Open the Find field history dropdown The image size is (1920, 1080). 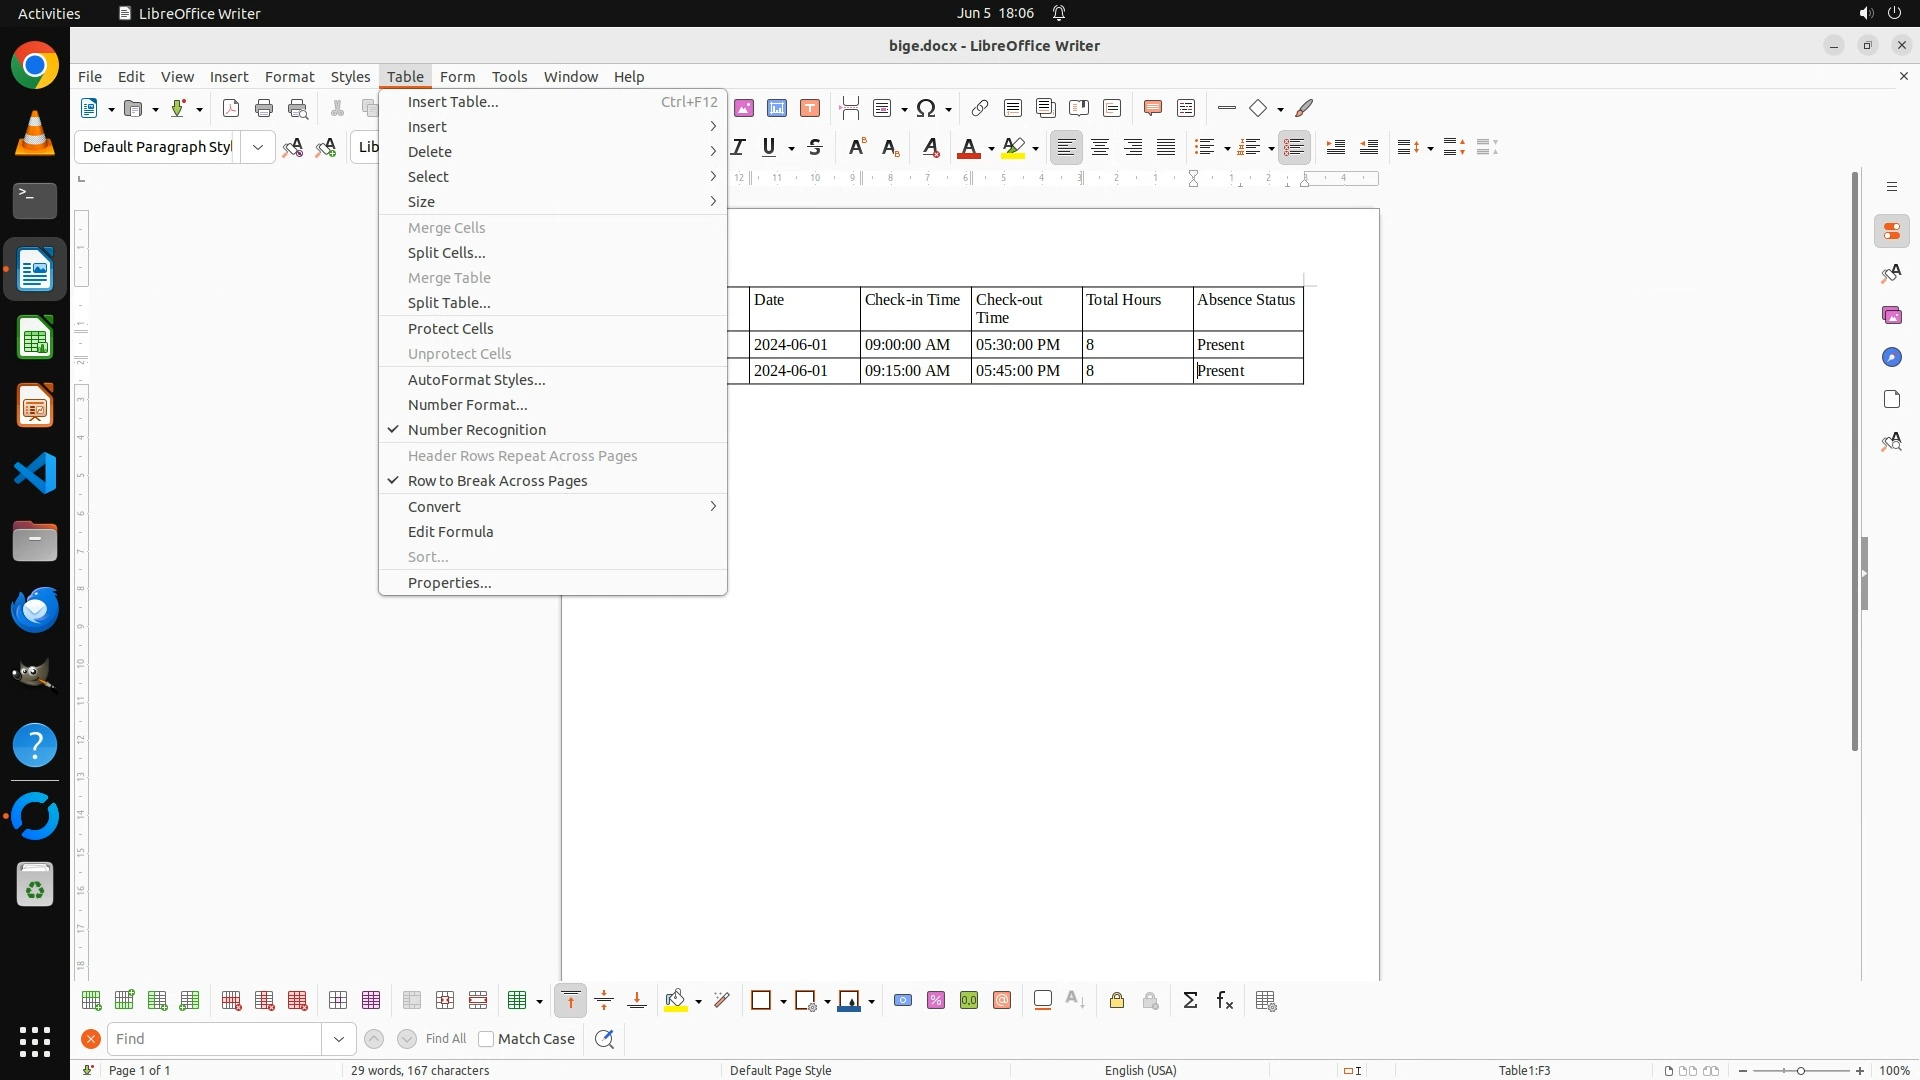[339, 1039]
